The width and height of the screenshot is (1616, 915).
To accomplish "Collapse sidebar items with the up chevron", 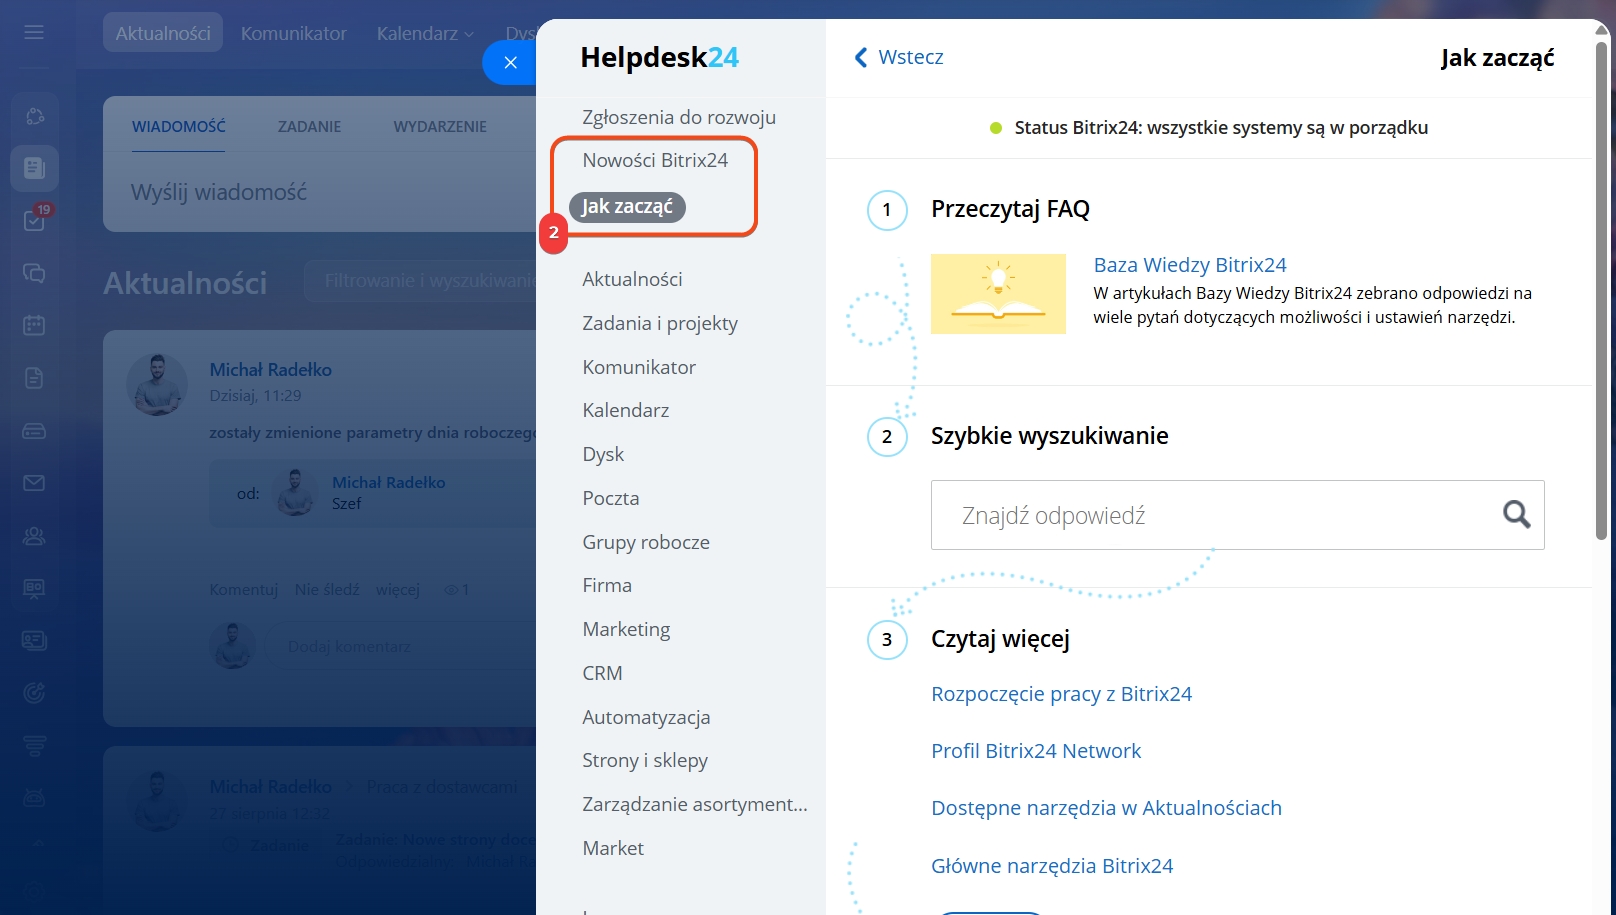I will pyautogui.click(x=37, y=843).
